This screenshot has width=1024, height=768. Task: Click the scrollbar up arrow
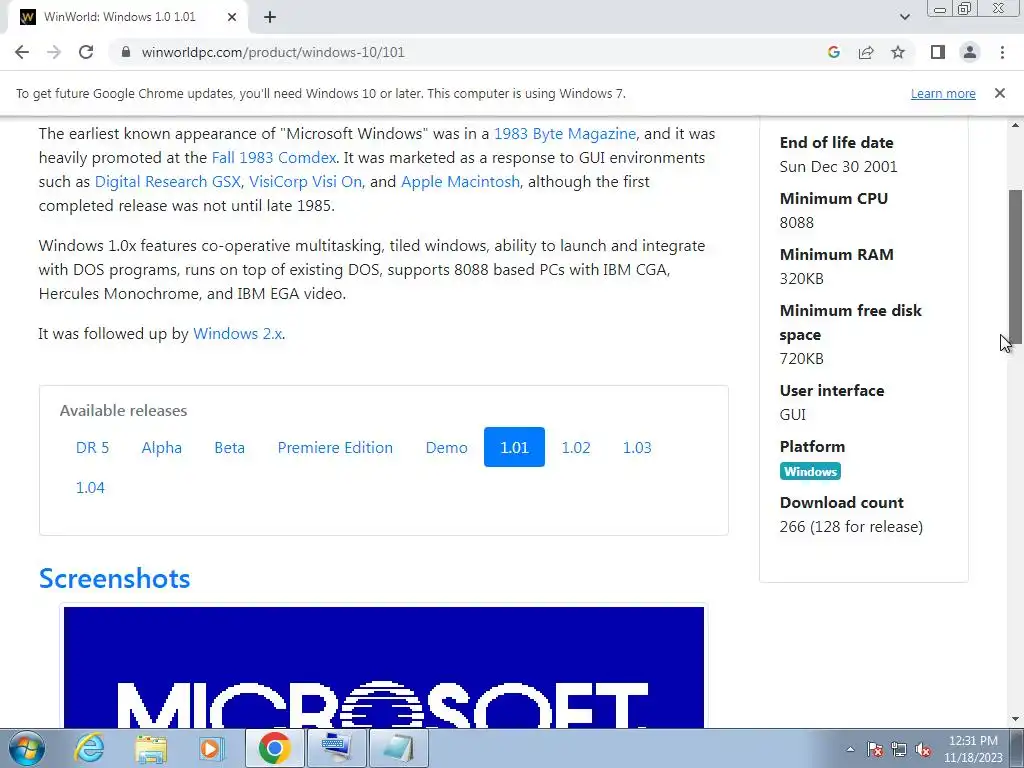click(x=1015, y=125)
